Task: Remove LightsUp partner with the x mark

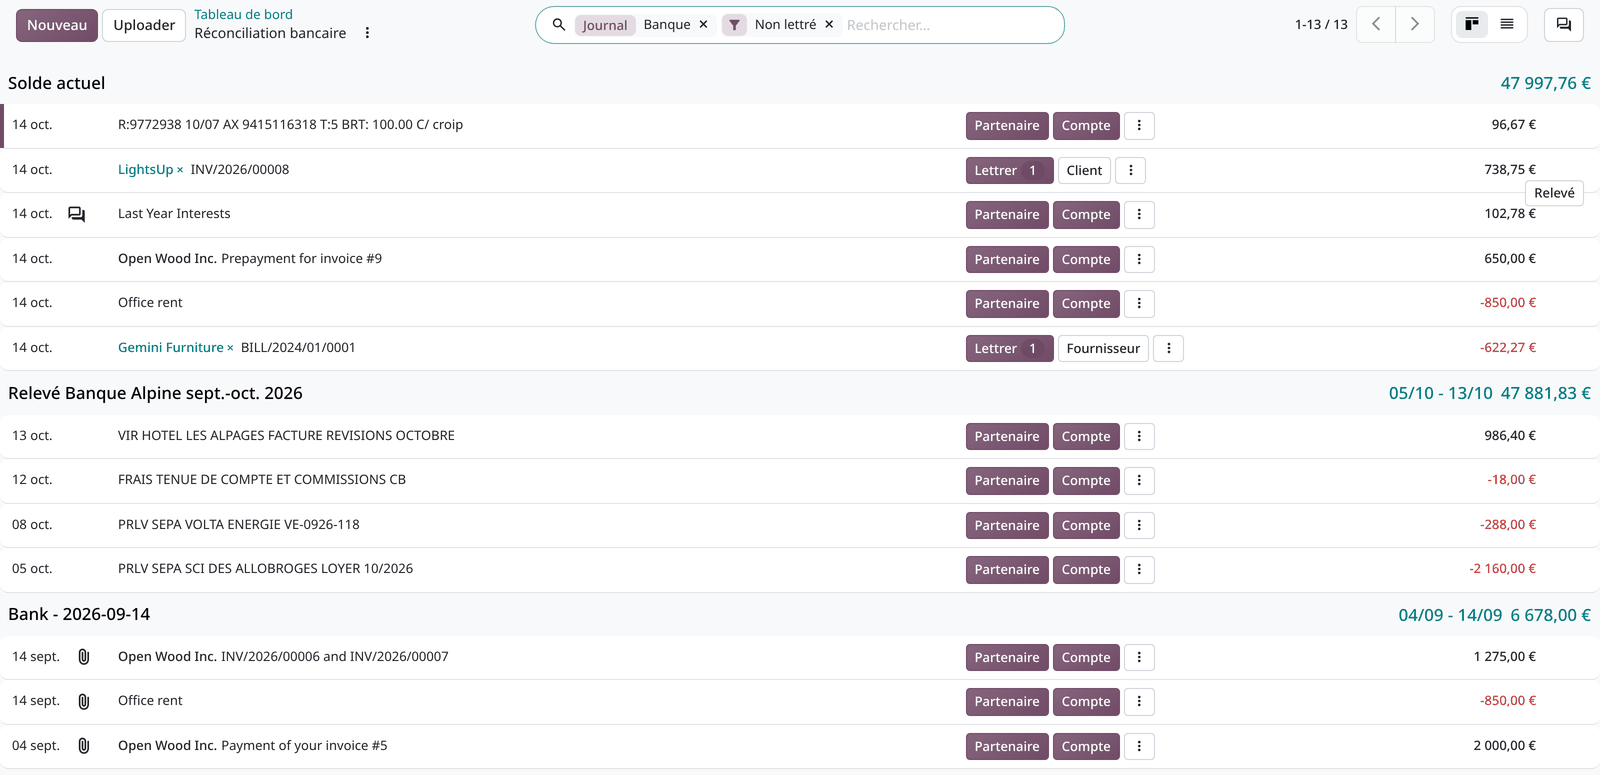Action: click(x=180, y=170)
